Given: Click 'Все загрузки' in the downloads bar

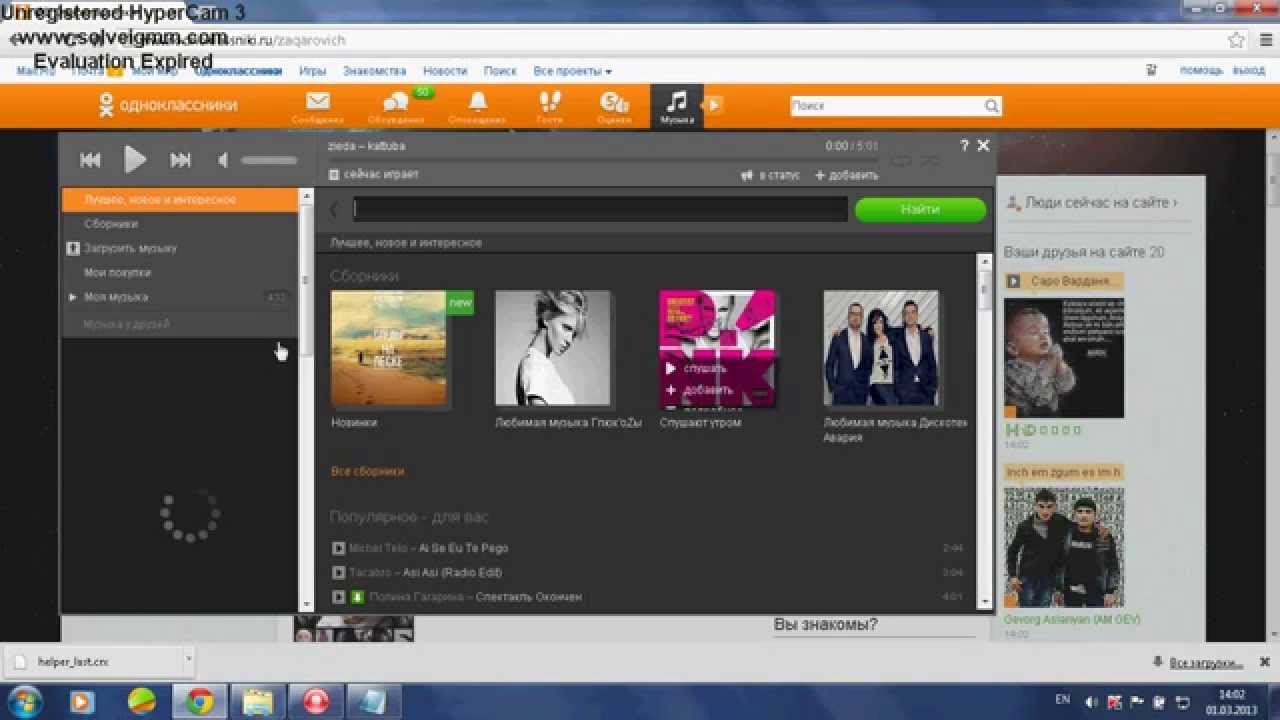Looking at the screenshot, I should [1206, 663].
